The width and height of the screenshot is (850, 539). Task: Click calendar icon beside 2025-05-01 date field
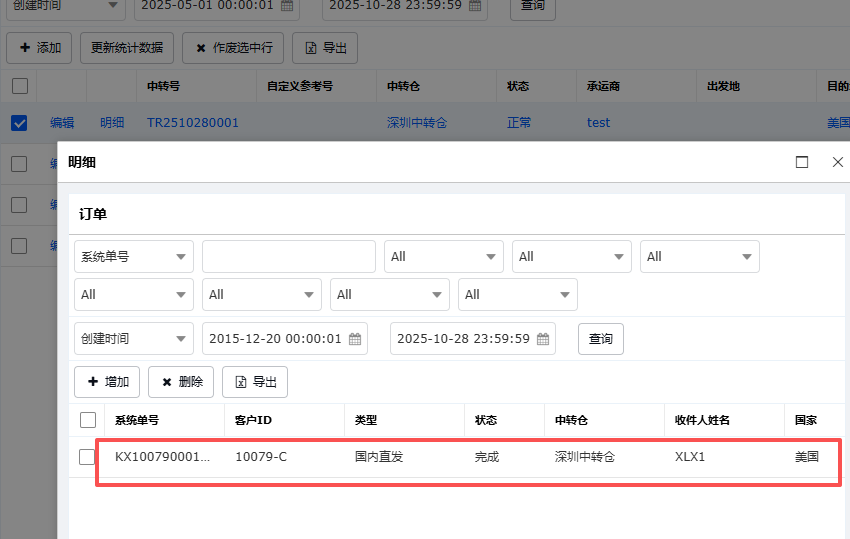[287, 6]
